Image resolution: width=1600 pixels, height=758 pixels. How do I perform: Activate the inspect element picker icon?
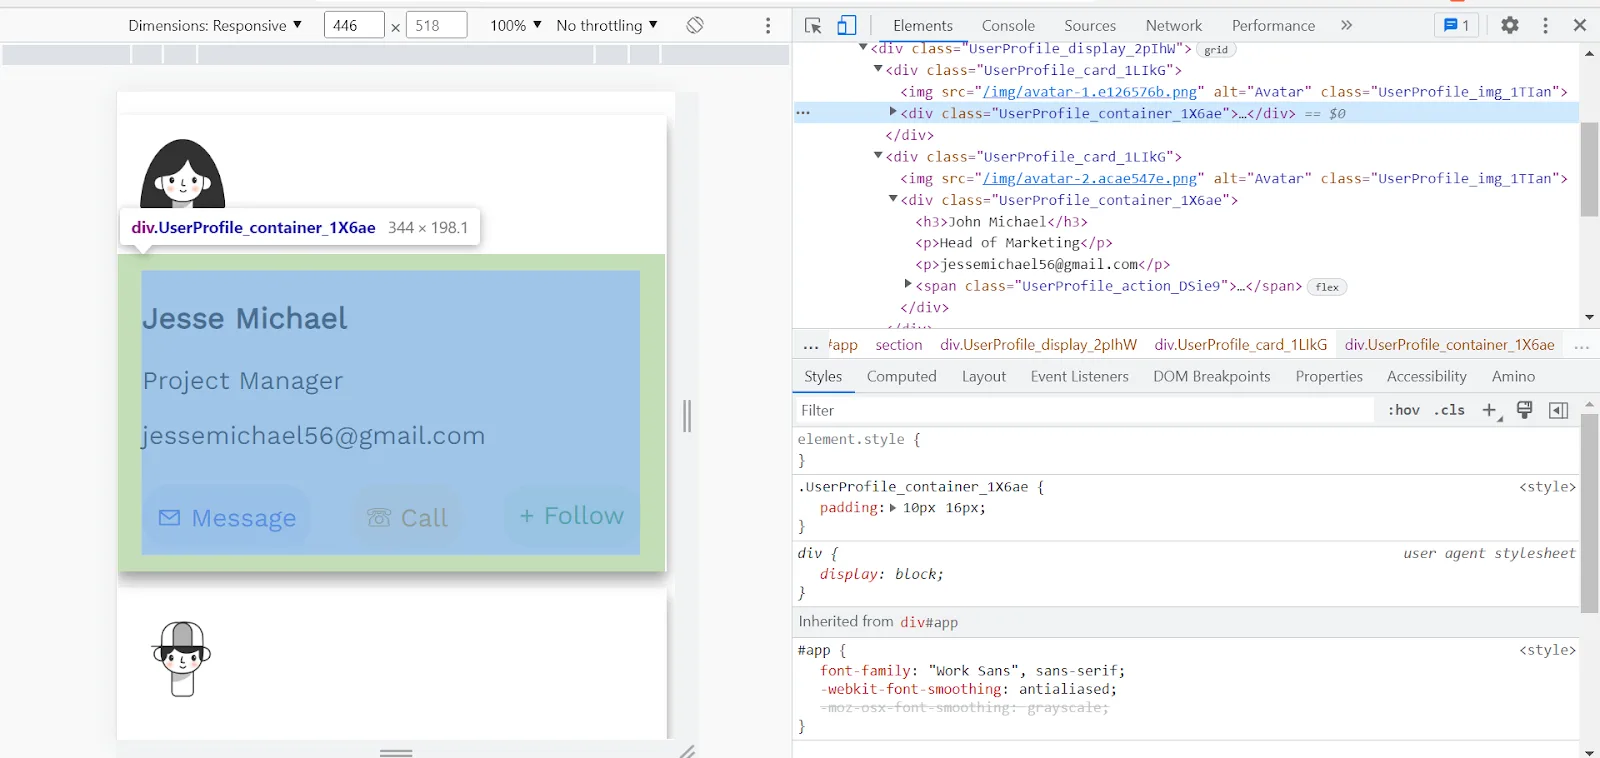click(813, 26)
